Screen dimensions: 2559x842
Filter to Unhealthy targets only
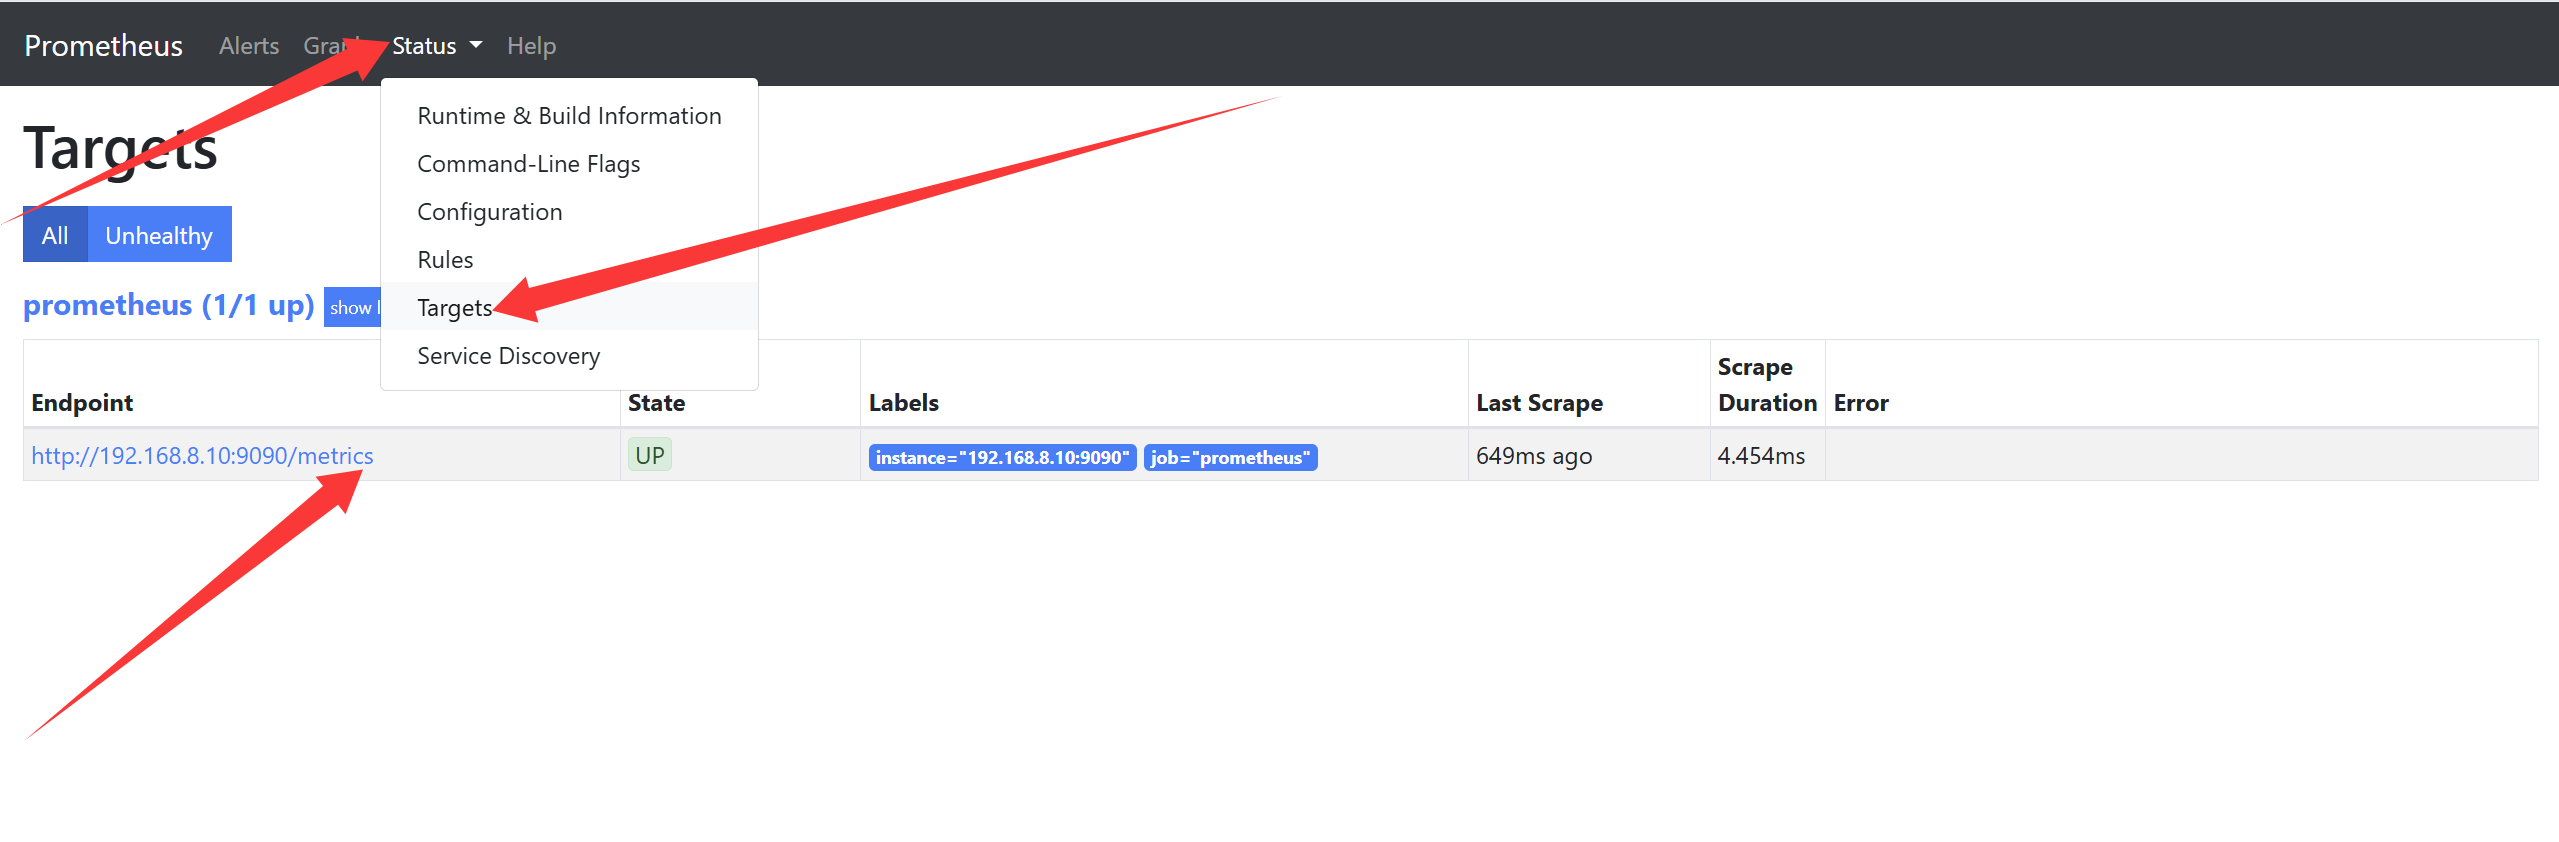point(159,235)
